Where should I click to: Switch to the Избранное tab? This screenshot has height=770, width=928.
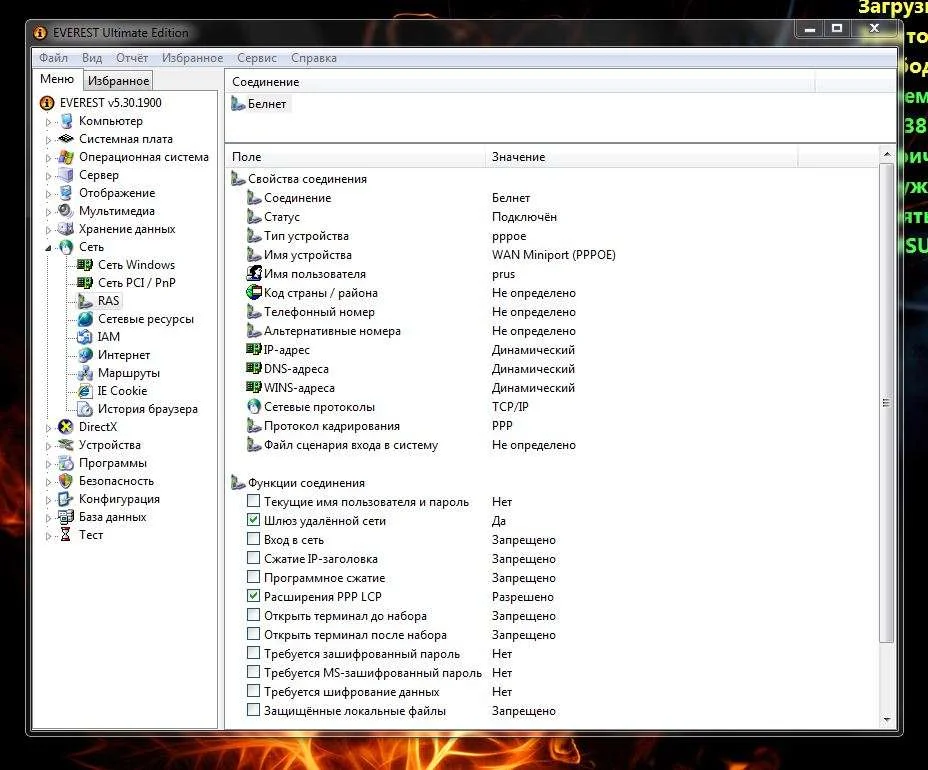coord(118,81)
